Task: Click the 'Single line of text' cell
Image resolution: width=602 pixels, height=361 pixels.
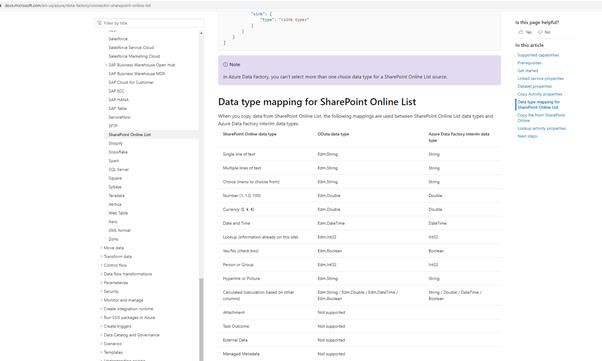Action: [239, 154]
